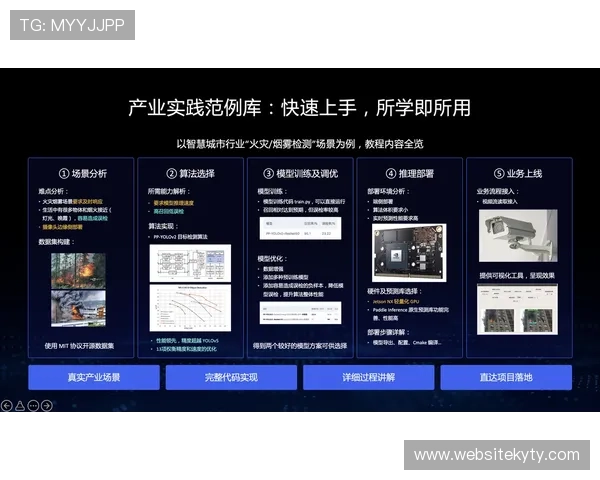The width and height of the screenshot is (600, 480).
Task: Select text 提供可视化工具，呈现效果
Action: 517,275
